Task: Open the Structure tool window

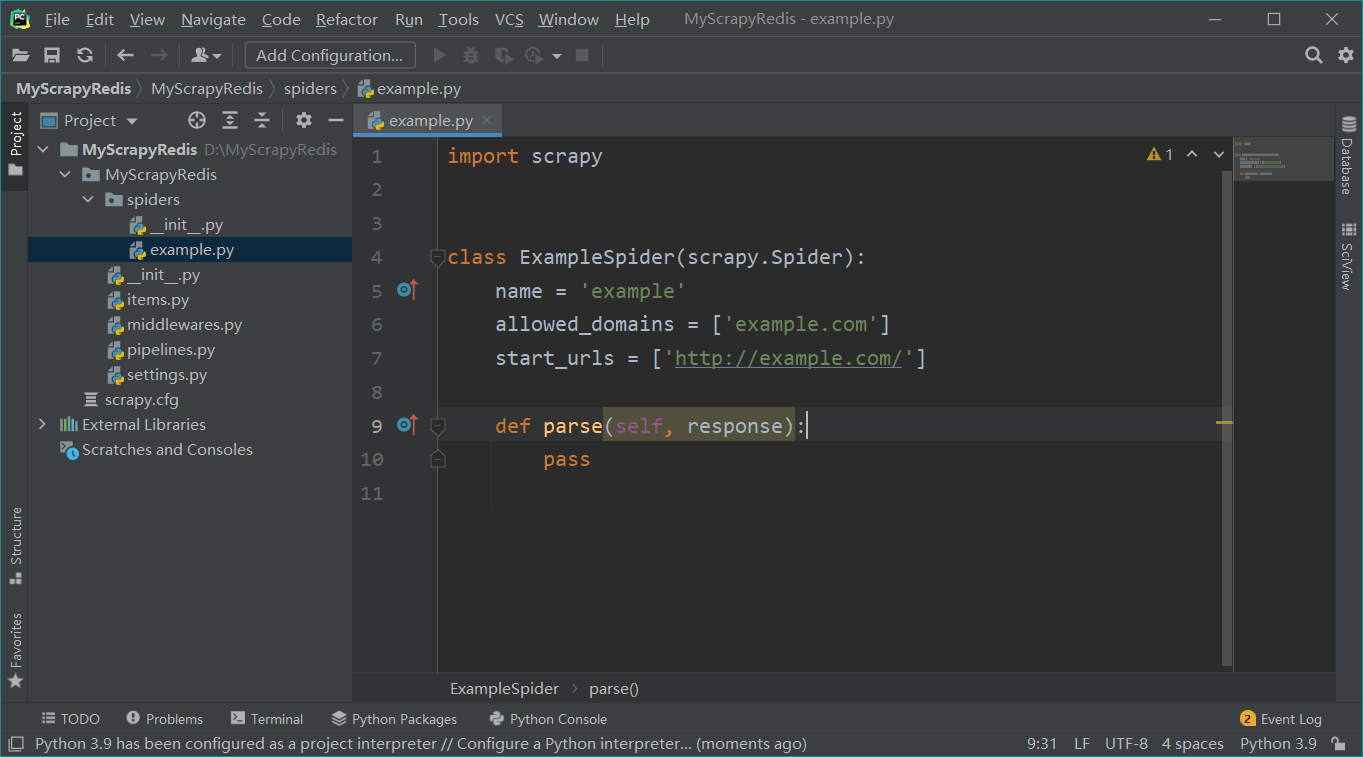Action: 15,546
